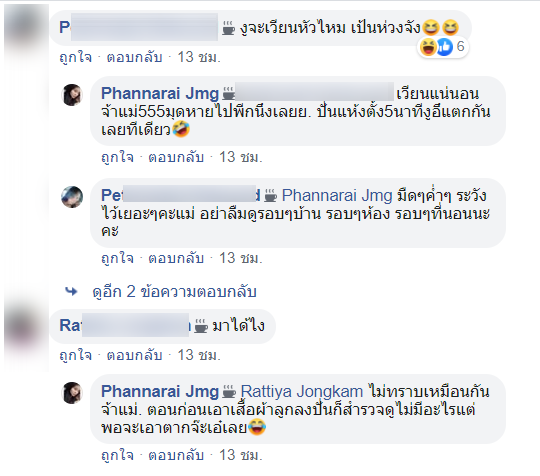Click the reply arrow icon beside ดูอีก 2
This screenshot has height=476, width=540.
[x=71, y=292]
